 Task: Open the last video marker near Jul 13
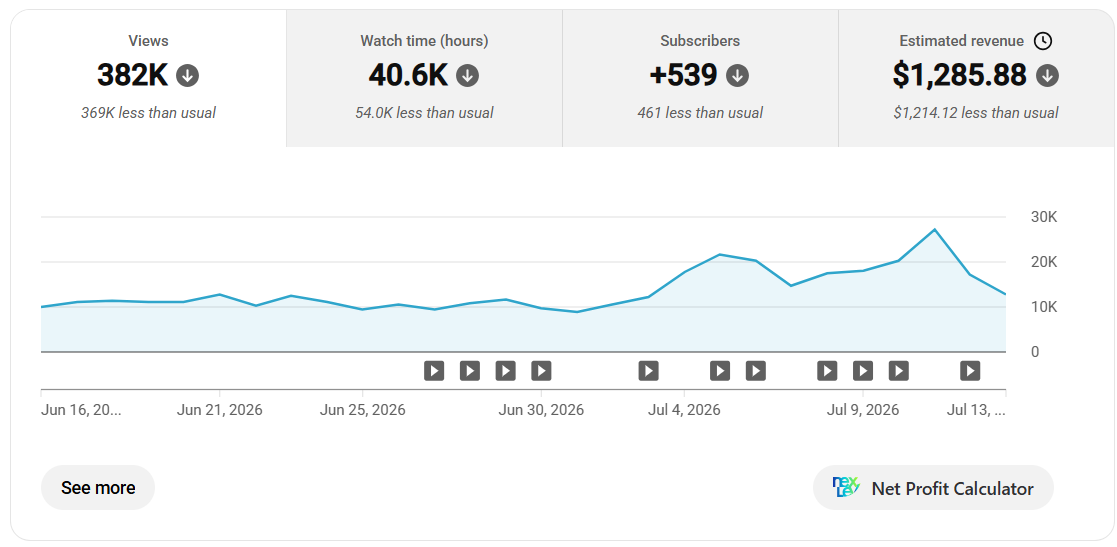970,370
